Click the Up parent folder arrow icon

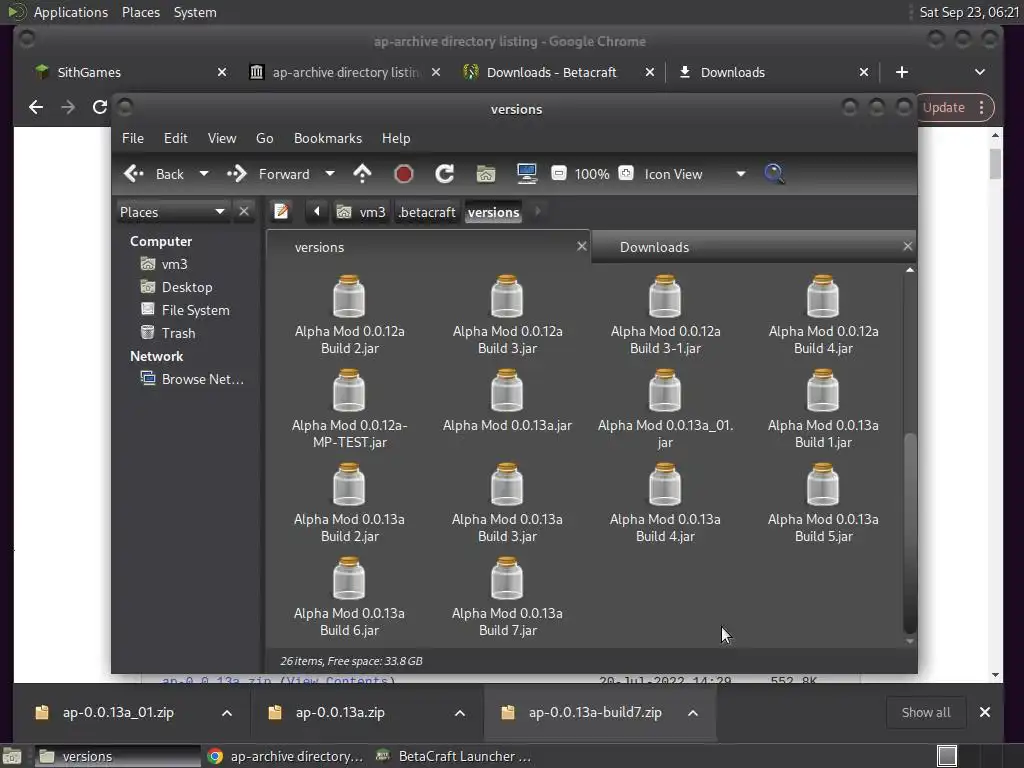362,174
